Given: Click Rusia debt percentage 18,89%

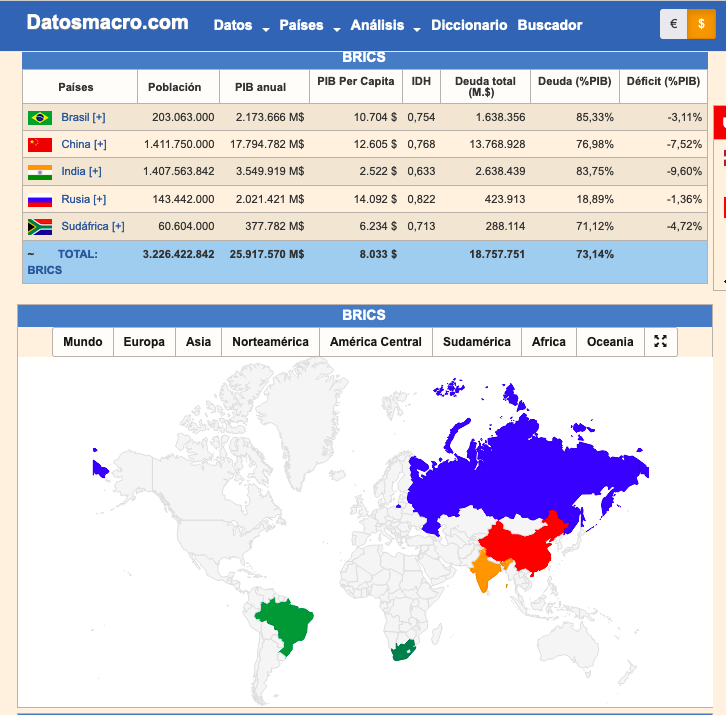Looking at the screenshot, I should click(x=595, y=199).
